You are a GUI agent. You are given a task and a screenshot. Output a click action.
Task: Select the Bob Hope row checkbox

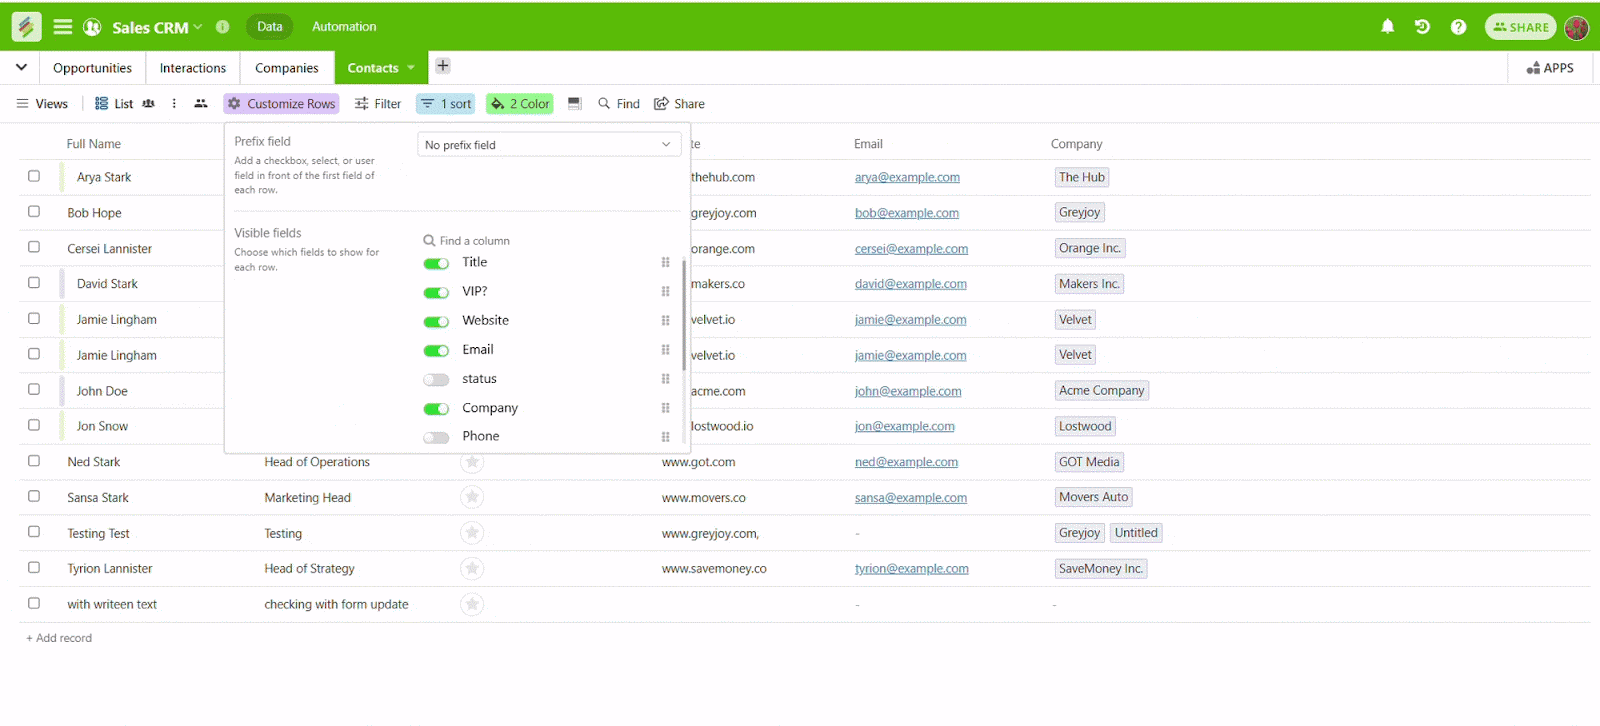pyautogui.click(x=34, y=212)
